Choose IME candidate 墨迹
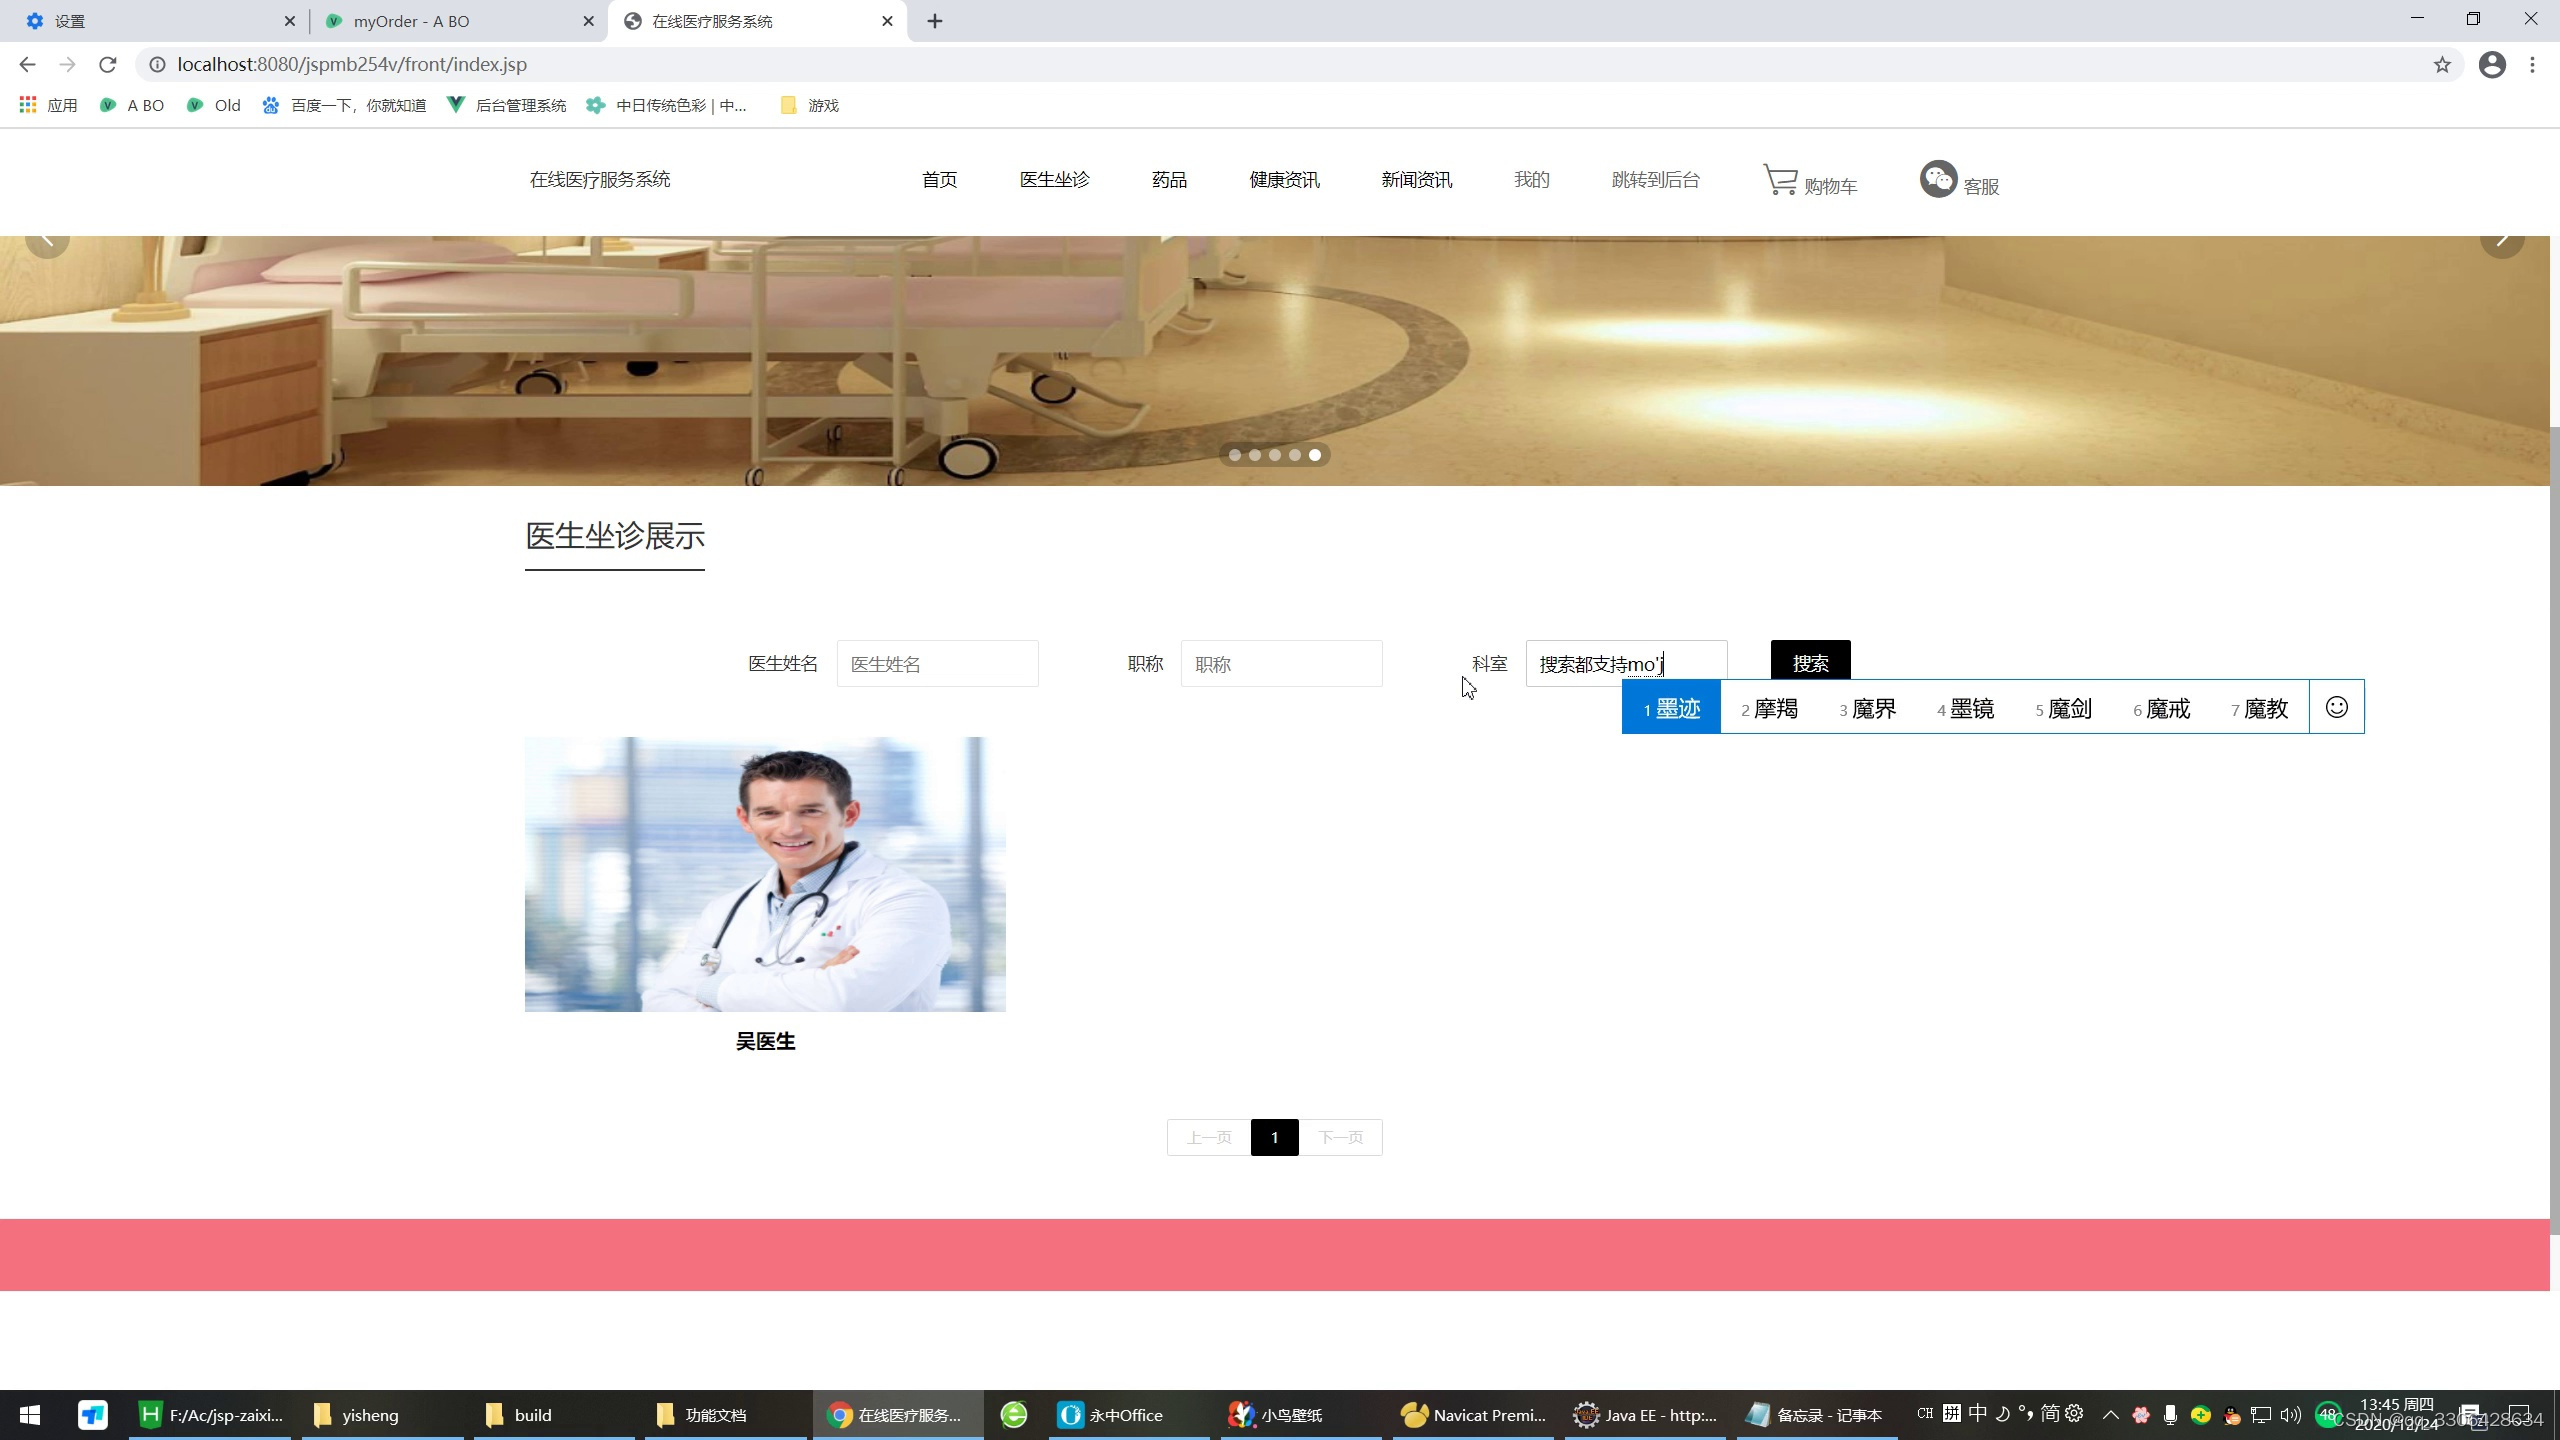The height and width of the screenshot is (1440, 2560). click(x=1672, y=708)
